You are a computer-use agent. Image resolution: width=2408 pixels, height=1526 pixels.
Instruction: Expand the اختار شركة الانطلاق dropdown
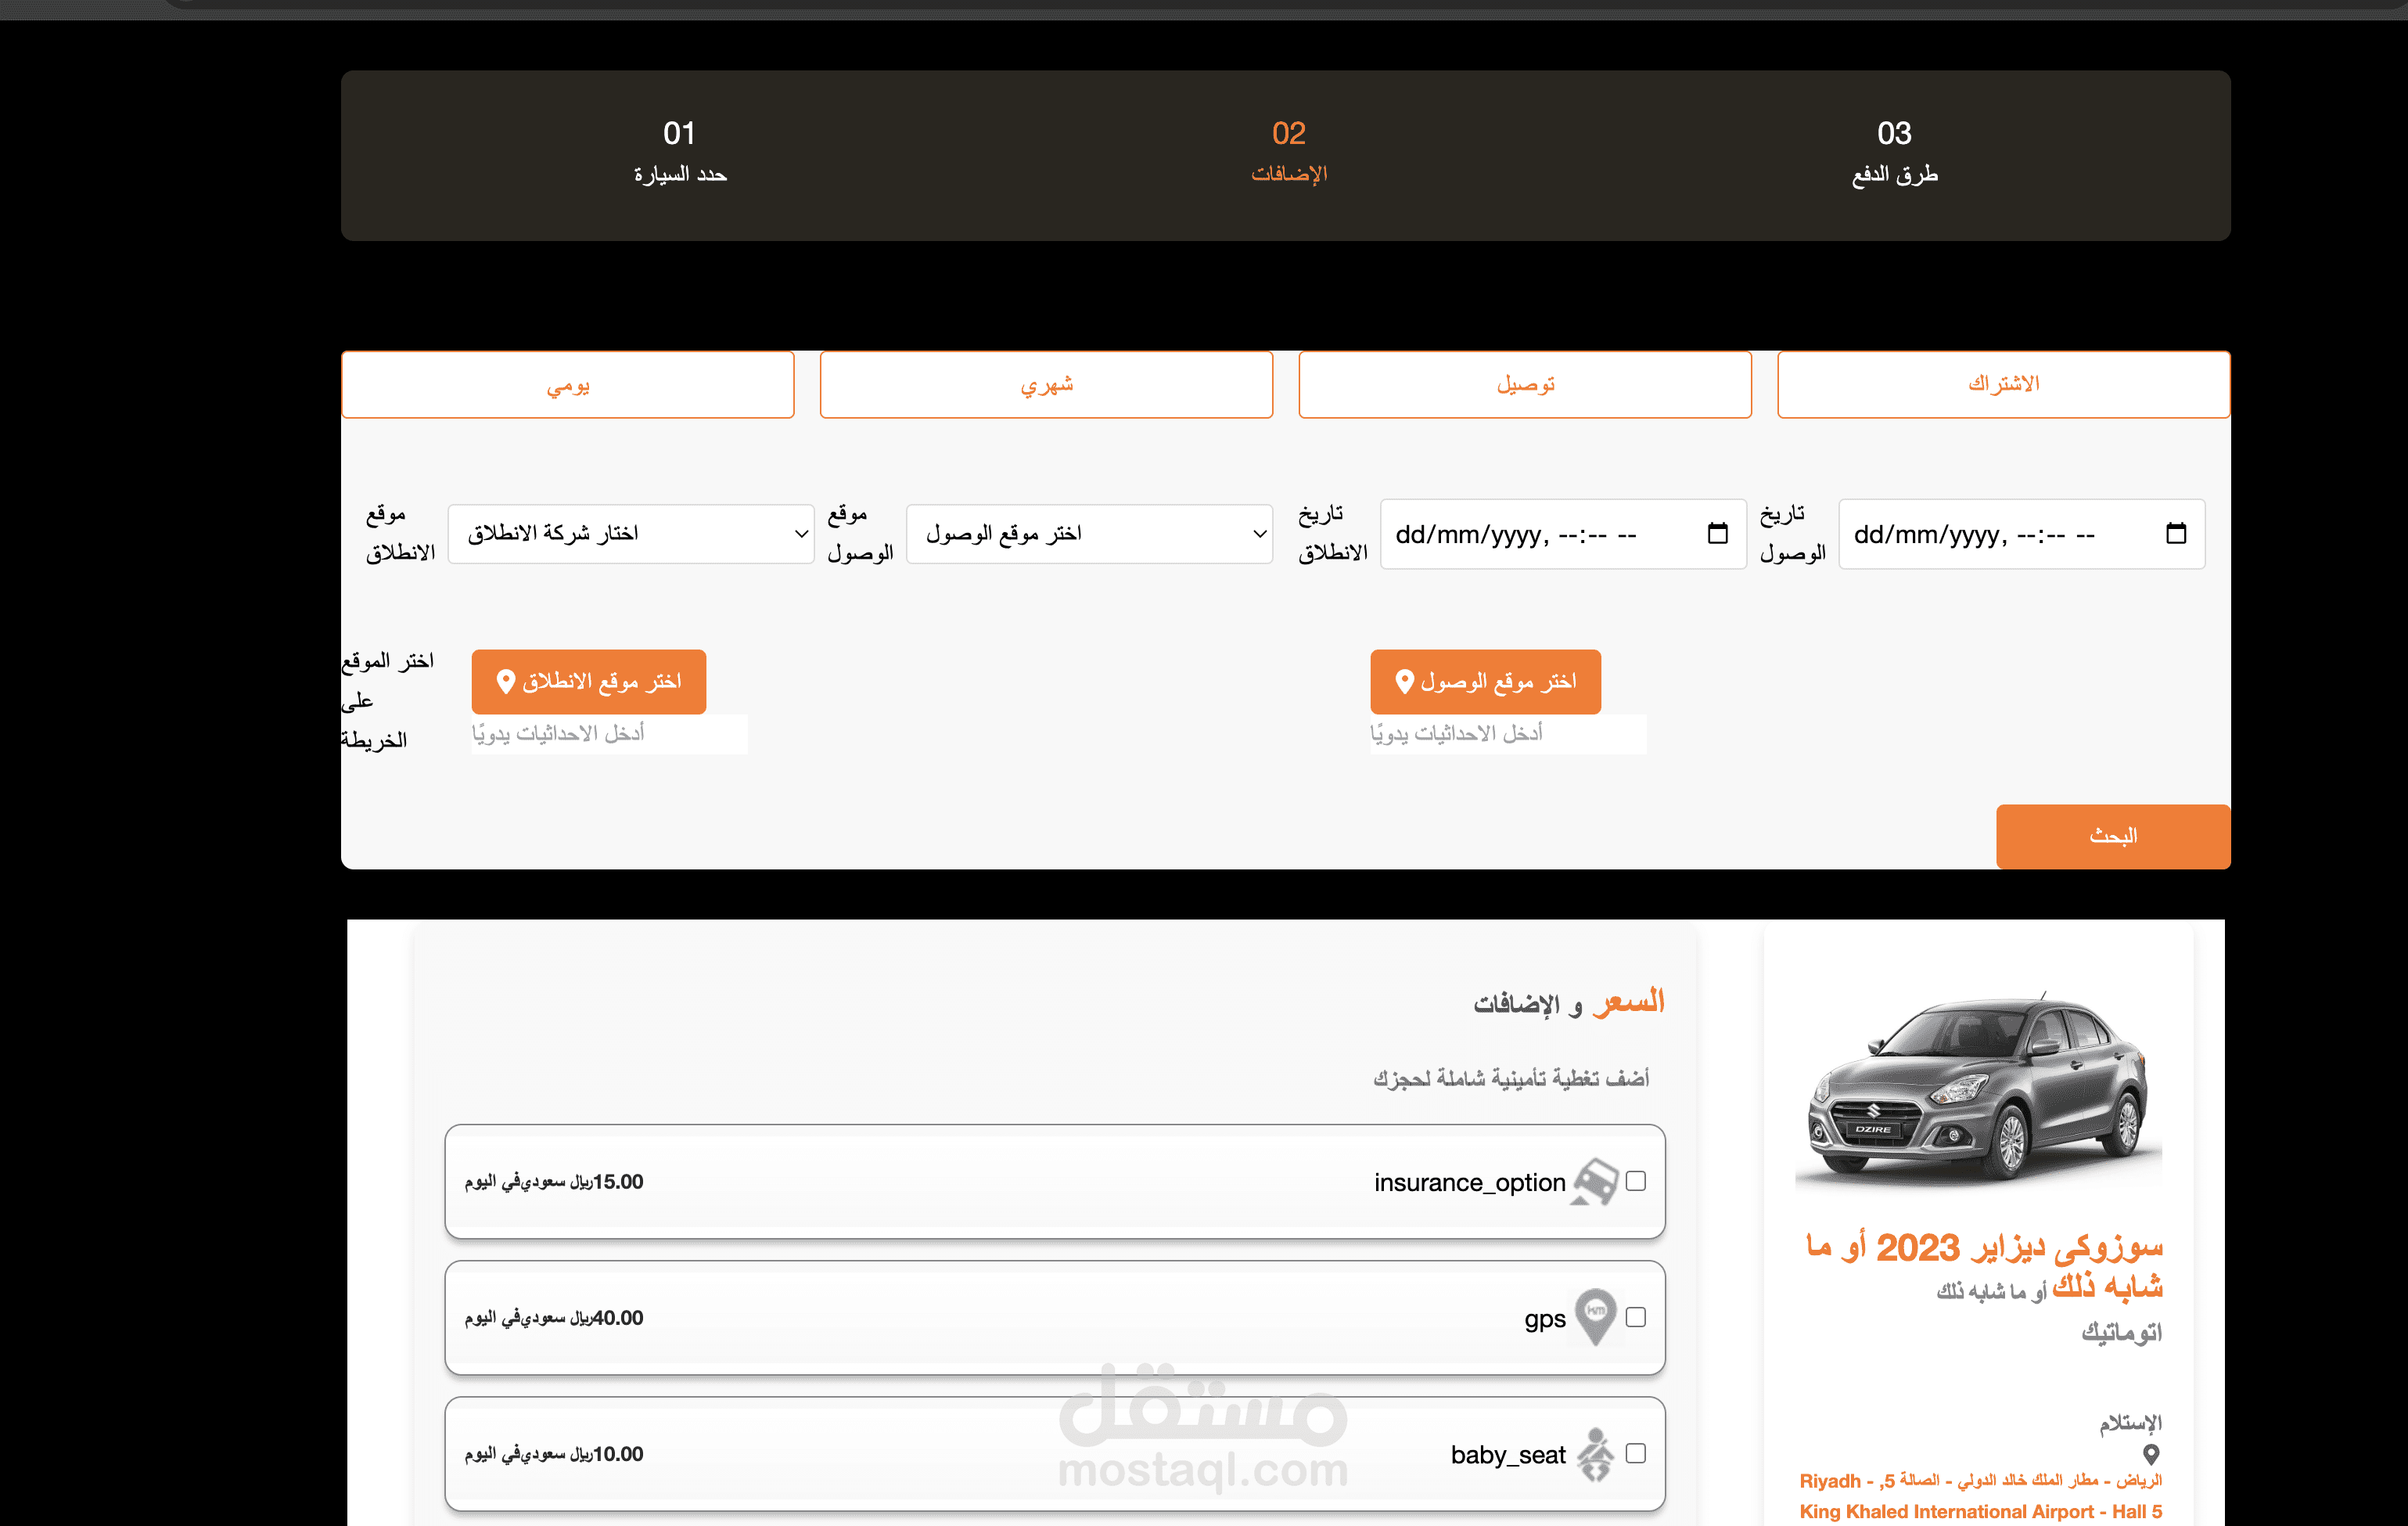(x=630, y=534)
